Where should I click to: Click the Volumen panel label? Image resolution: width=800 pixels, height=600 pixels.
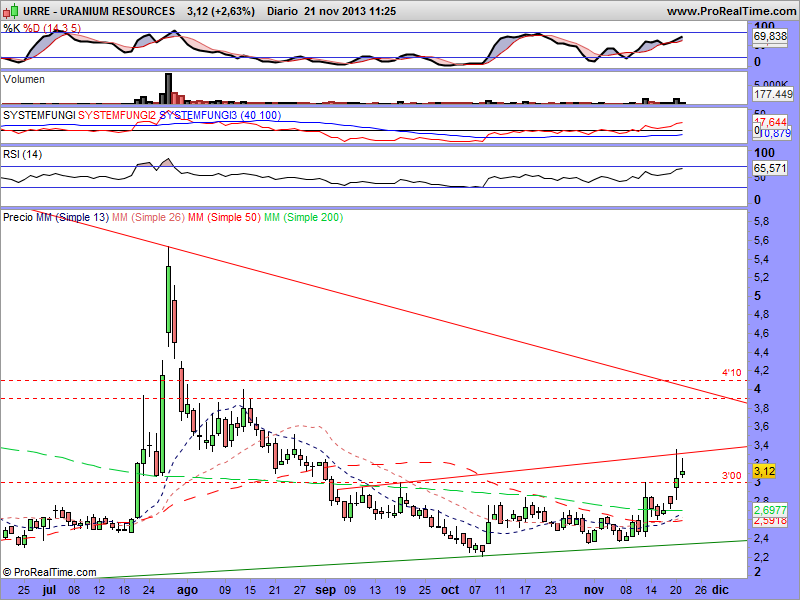(24, 80)
